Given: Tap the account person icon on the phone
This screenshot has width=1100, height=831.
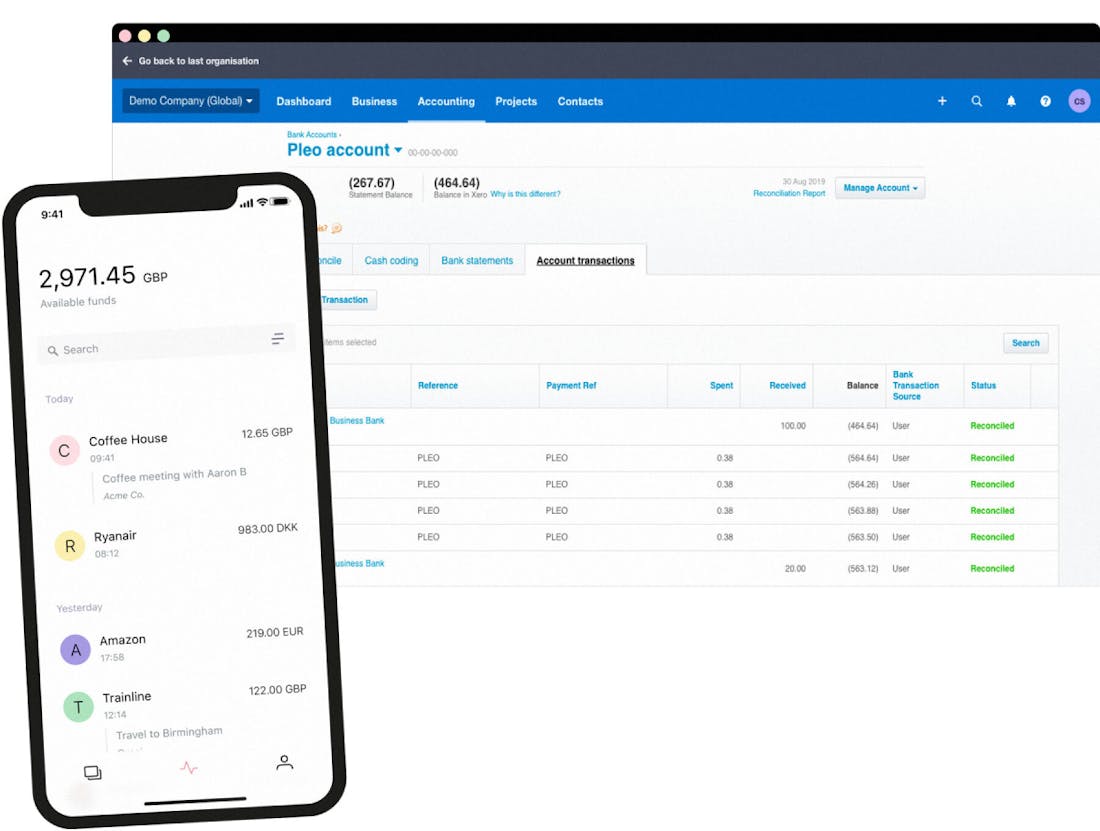Looking at the screenshot, I should (283, 762).
